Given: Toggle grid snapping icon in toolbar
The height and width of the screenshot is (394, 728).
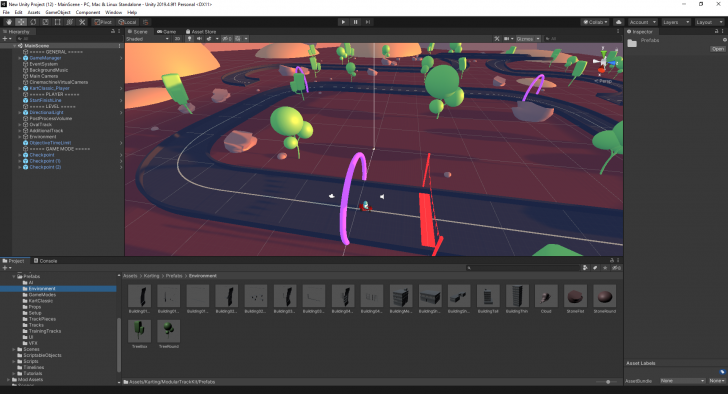Looking at the screenshot, I should pos(145,22).
